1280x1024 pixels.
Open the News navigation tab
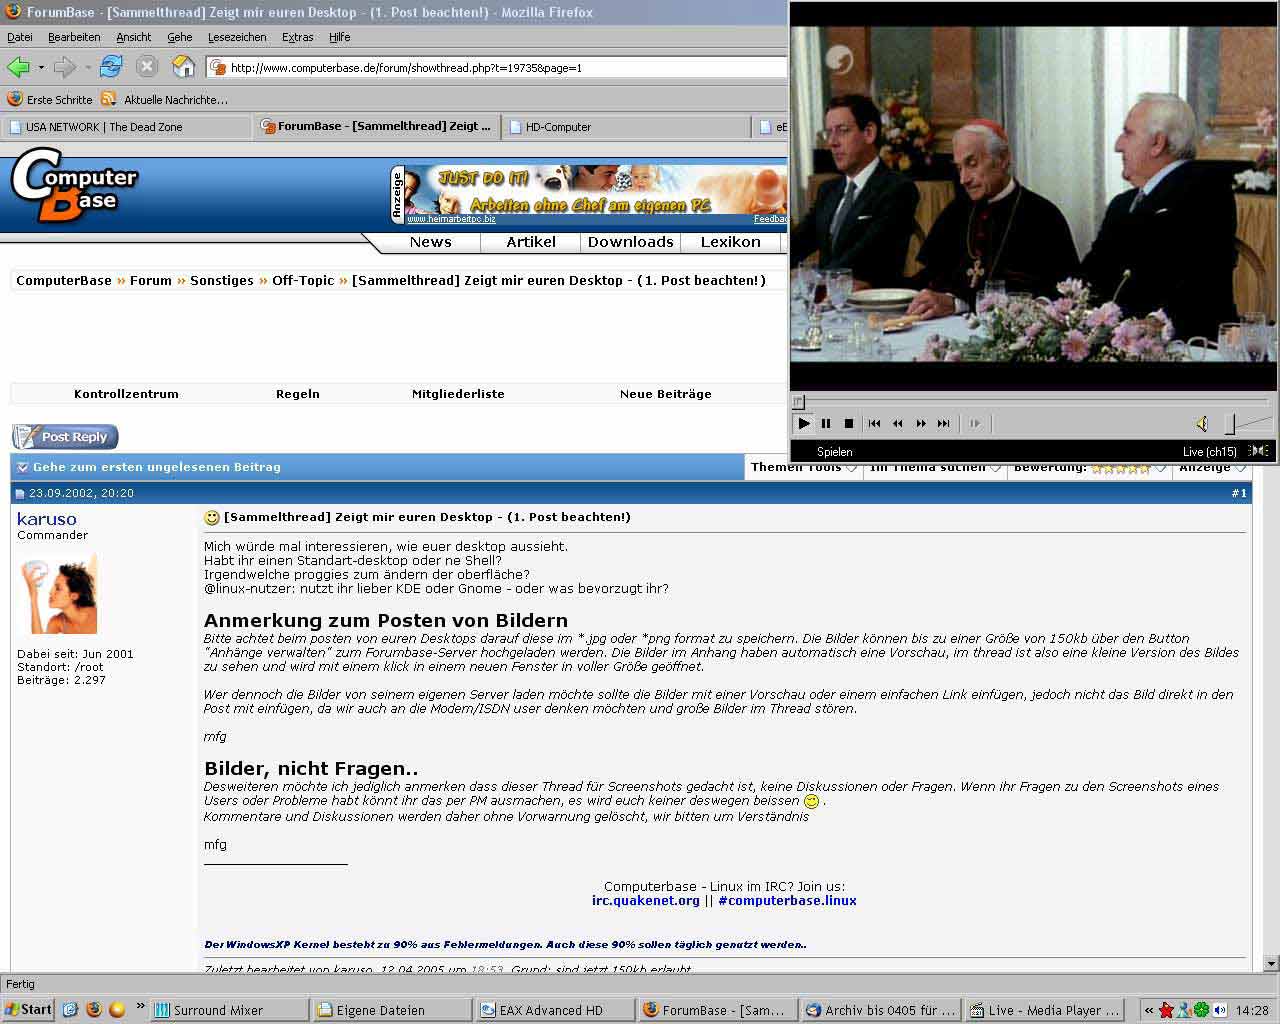pos(430,242)
